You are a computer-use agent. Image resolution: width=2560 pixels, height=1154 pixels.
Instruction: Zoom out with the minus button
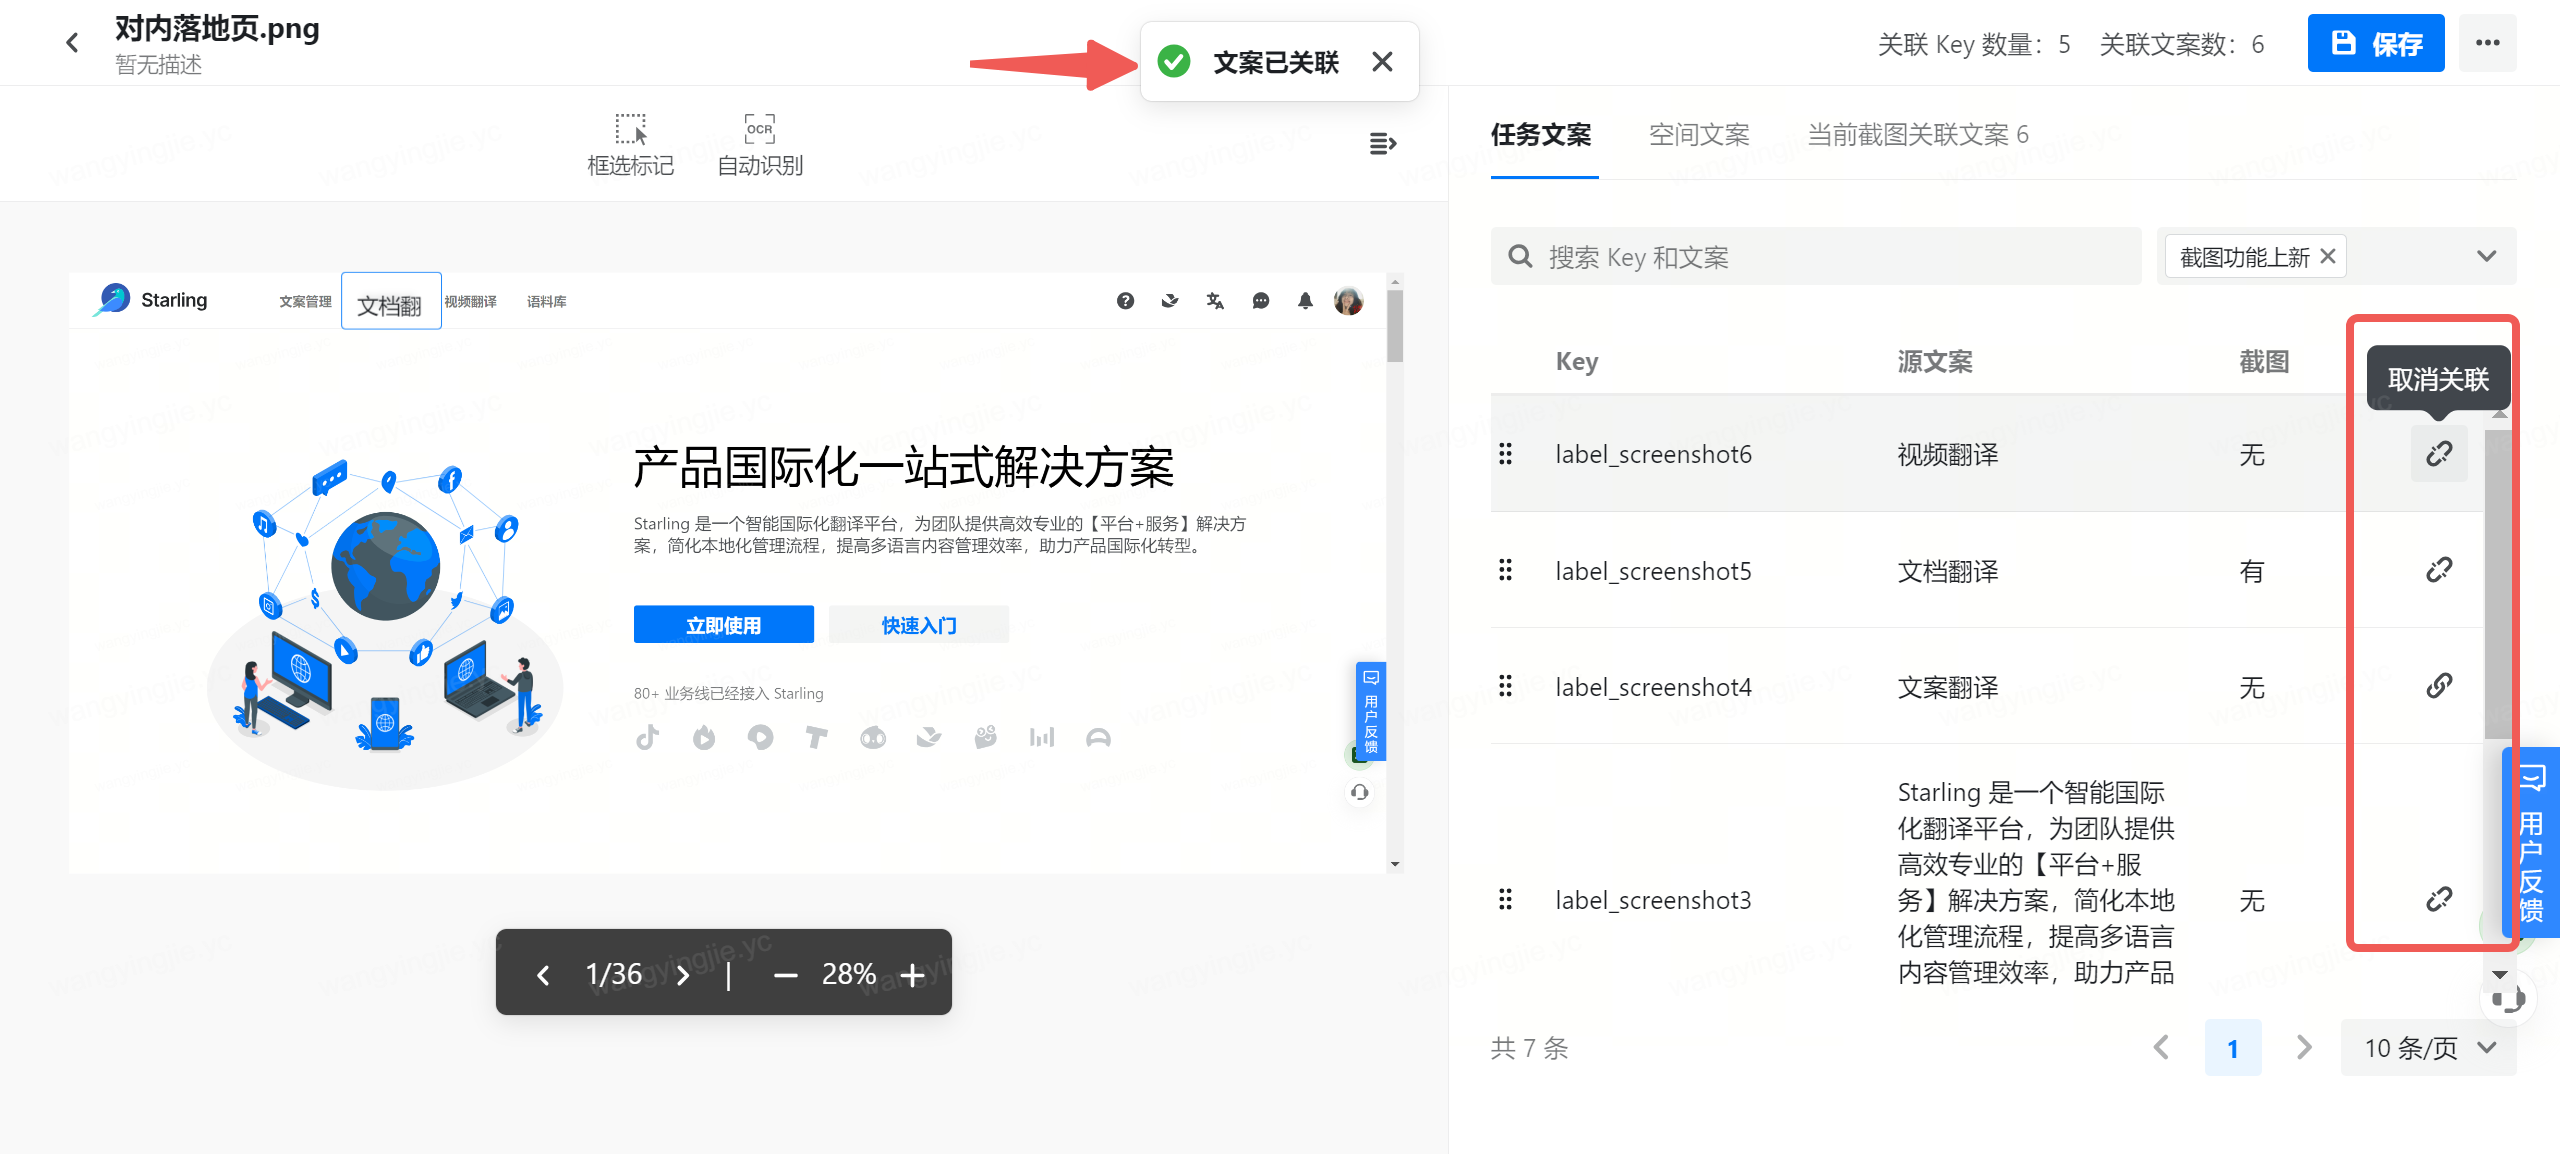785,974
